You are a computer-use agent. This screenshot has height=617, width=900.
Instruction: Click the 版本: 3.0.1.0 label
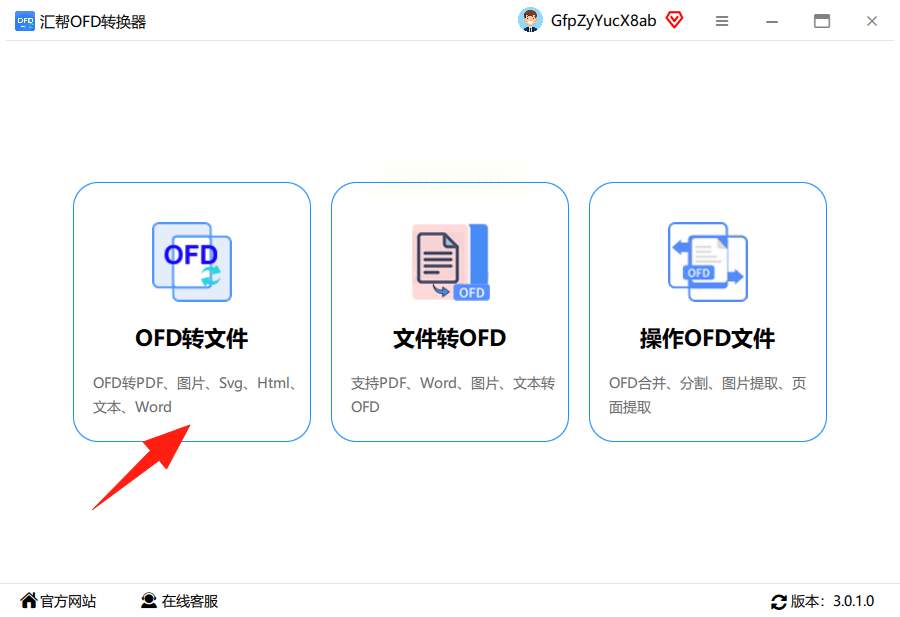coord(832,601)
